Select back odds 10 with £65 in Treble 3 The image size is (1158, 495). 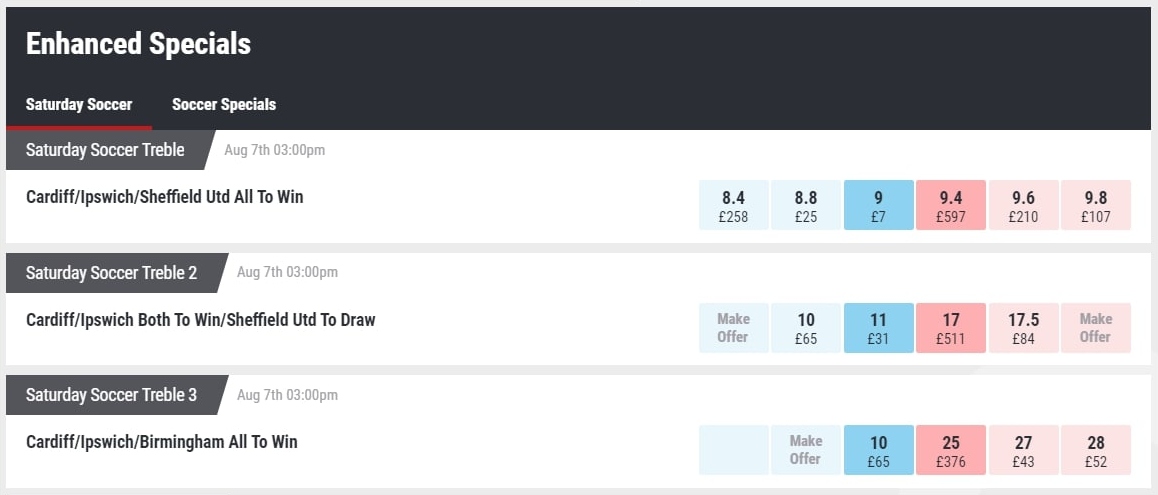[x=878, y=450]
